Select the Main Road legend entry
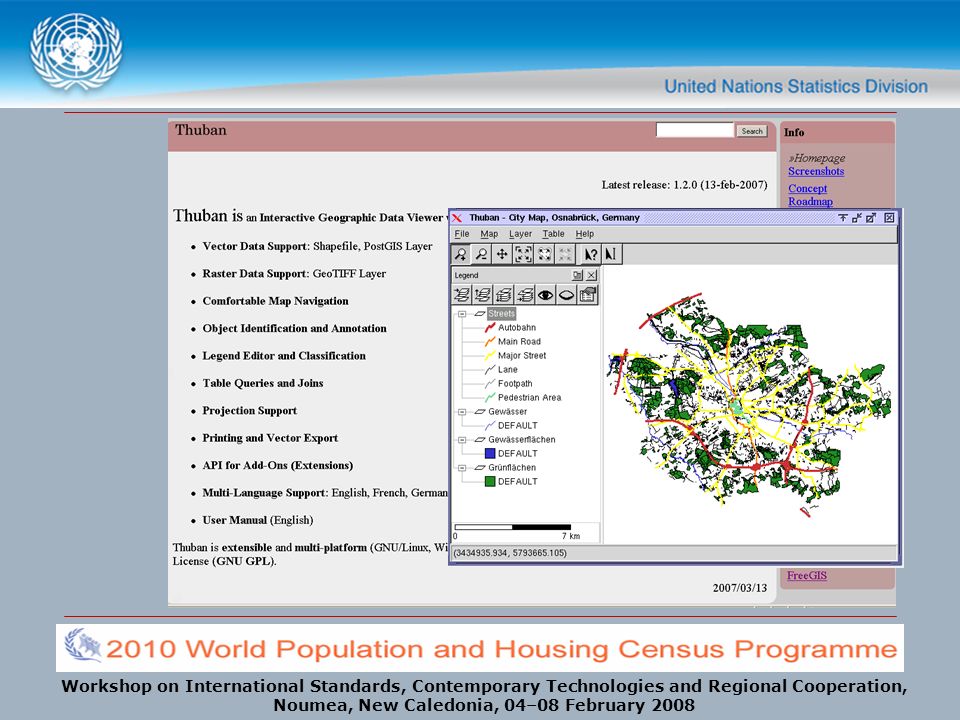The width and height of the screenshot is (960, 720). [519, 342]
